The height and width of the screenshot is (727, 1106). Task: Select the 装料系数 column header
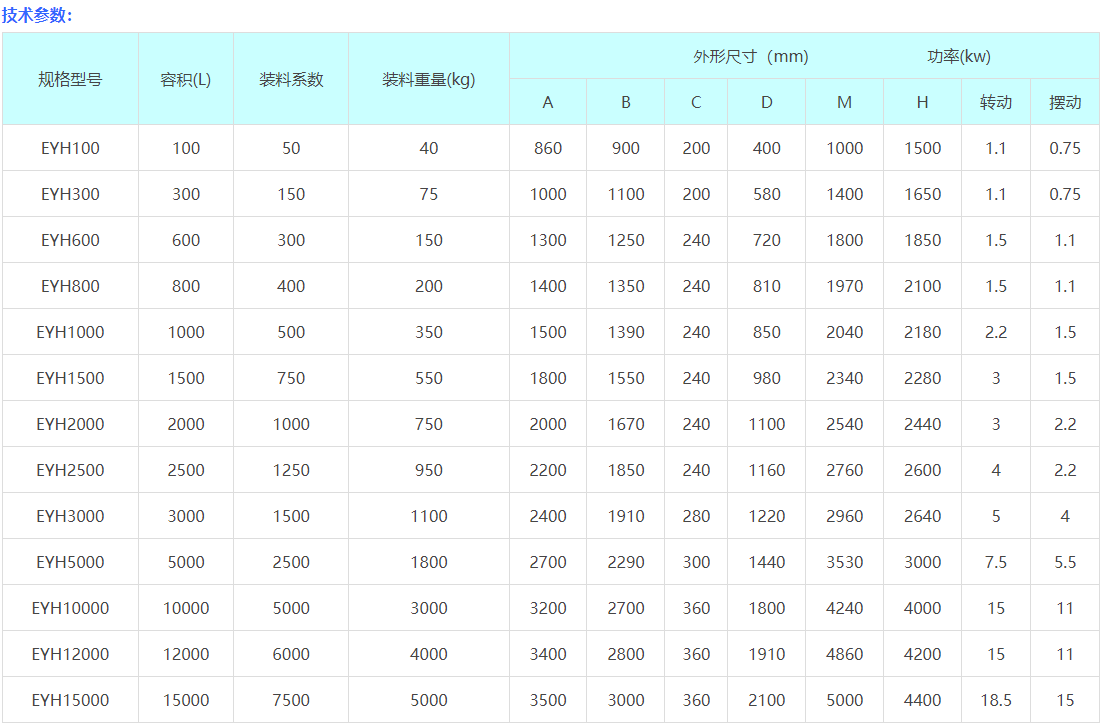click(x=291, y=80)
